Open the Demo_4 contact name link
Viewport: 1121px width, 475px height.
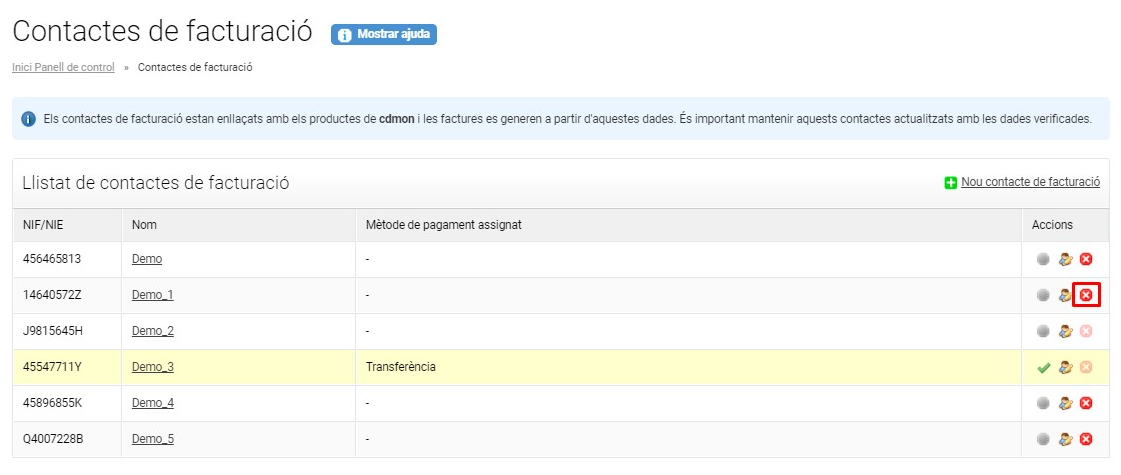153,403
